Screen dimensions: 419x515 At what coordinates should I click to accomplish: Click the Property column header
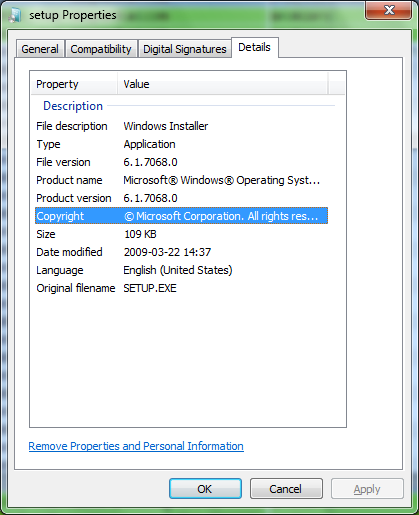pyautogui.click(x=74, y=84)
